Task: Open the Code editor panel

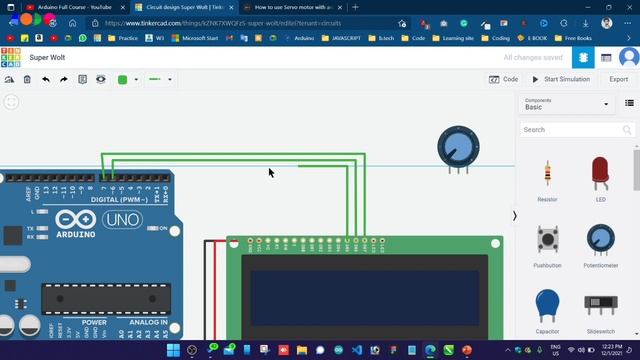Action: pos(503,79)
